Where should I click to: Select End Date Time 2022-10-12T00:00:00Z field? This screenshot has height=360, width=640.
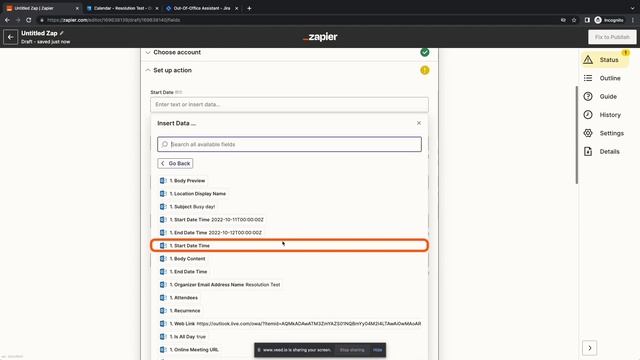[211, 233]
